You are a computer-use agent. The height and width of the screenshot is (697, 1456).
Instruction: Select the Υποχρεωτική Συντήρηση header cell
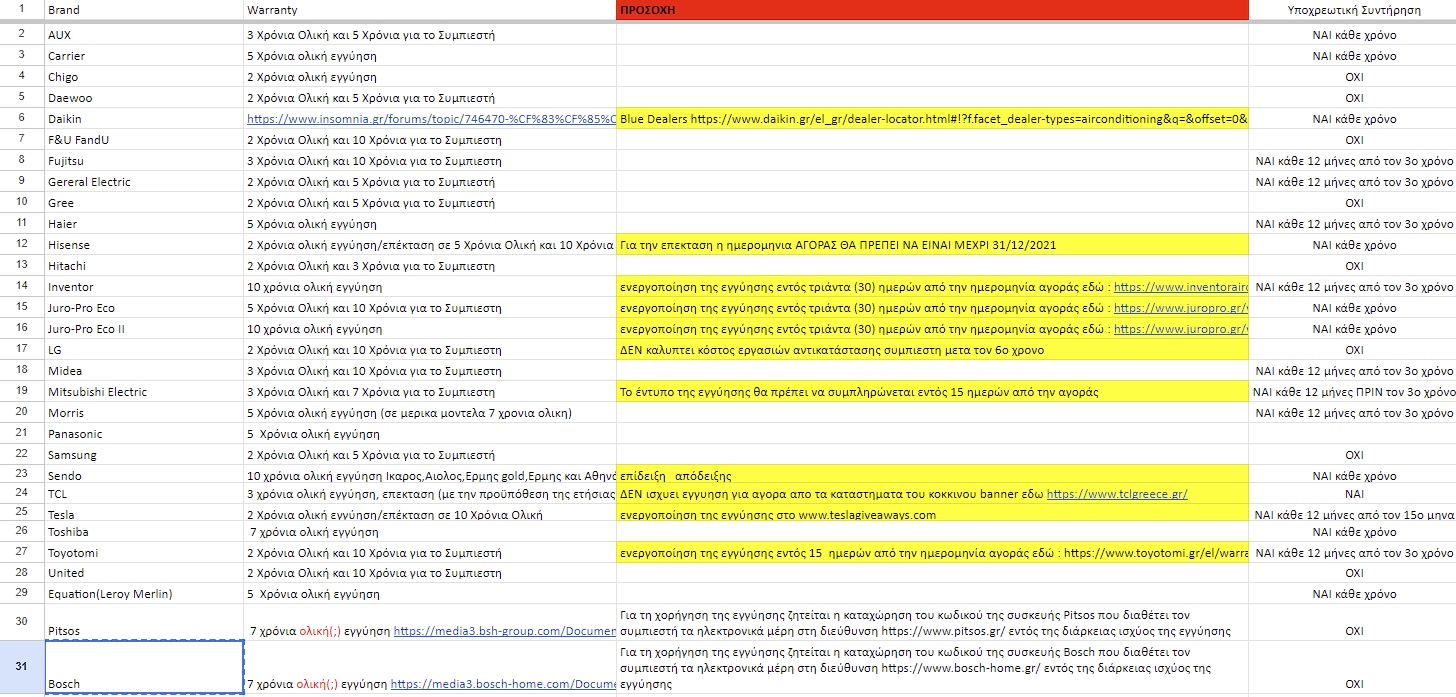1353,10
